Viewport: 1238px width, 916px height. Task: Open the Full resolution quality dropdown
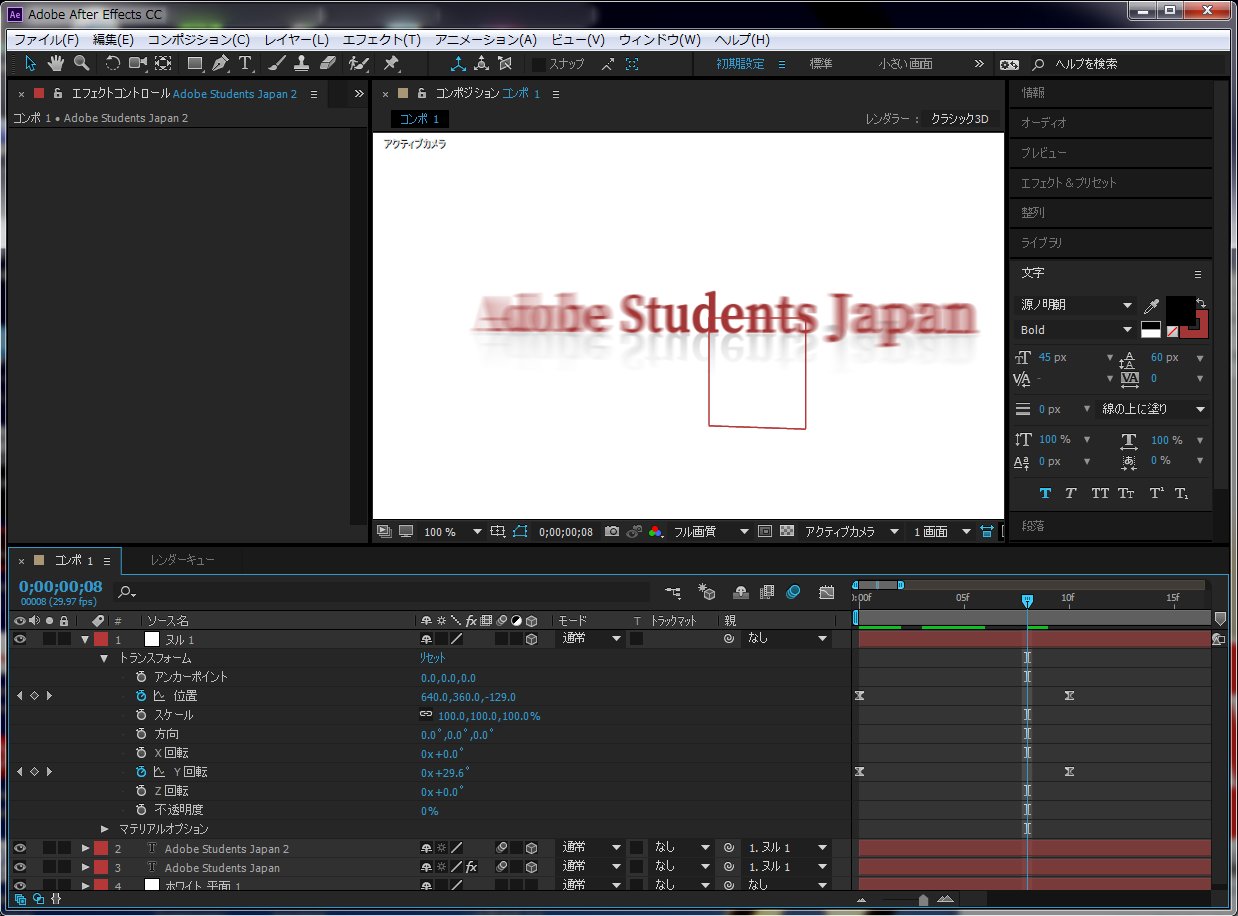click(x=711, y=532)
